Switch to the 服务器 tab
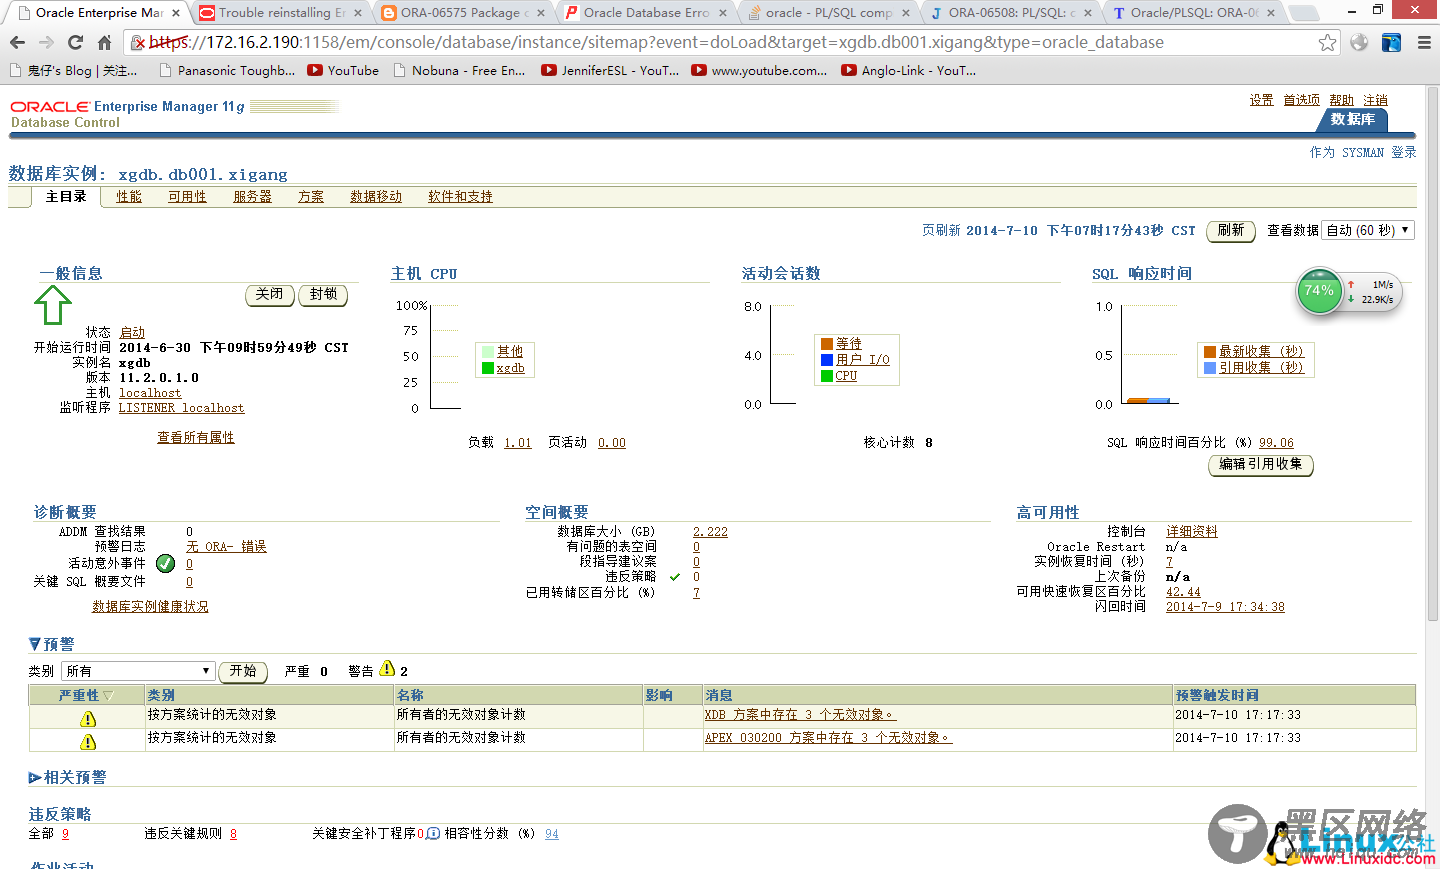This screenshot has height=869, width=1440. coord(252,197)
